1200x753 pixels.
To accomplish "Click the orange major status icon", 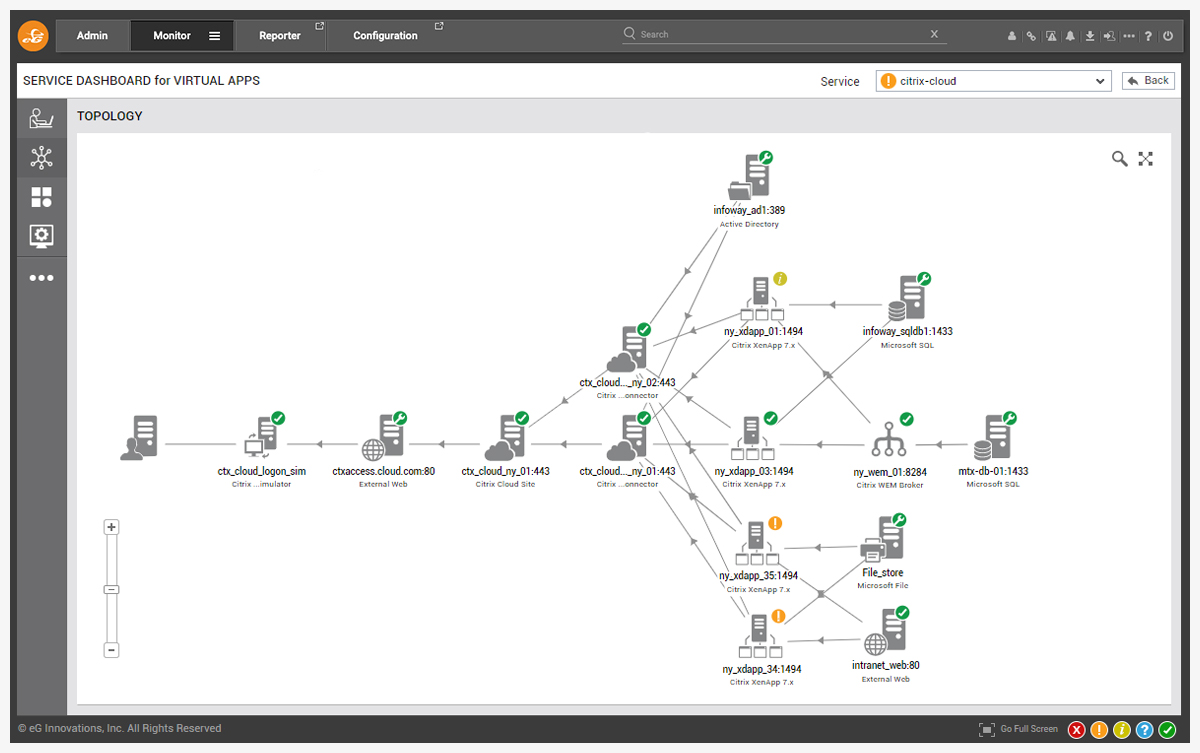I will (x=1099, y=730).
